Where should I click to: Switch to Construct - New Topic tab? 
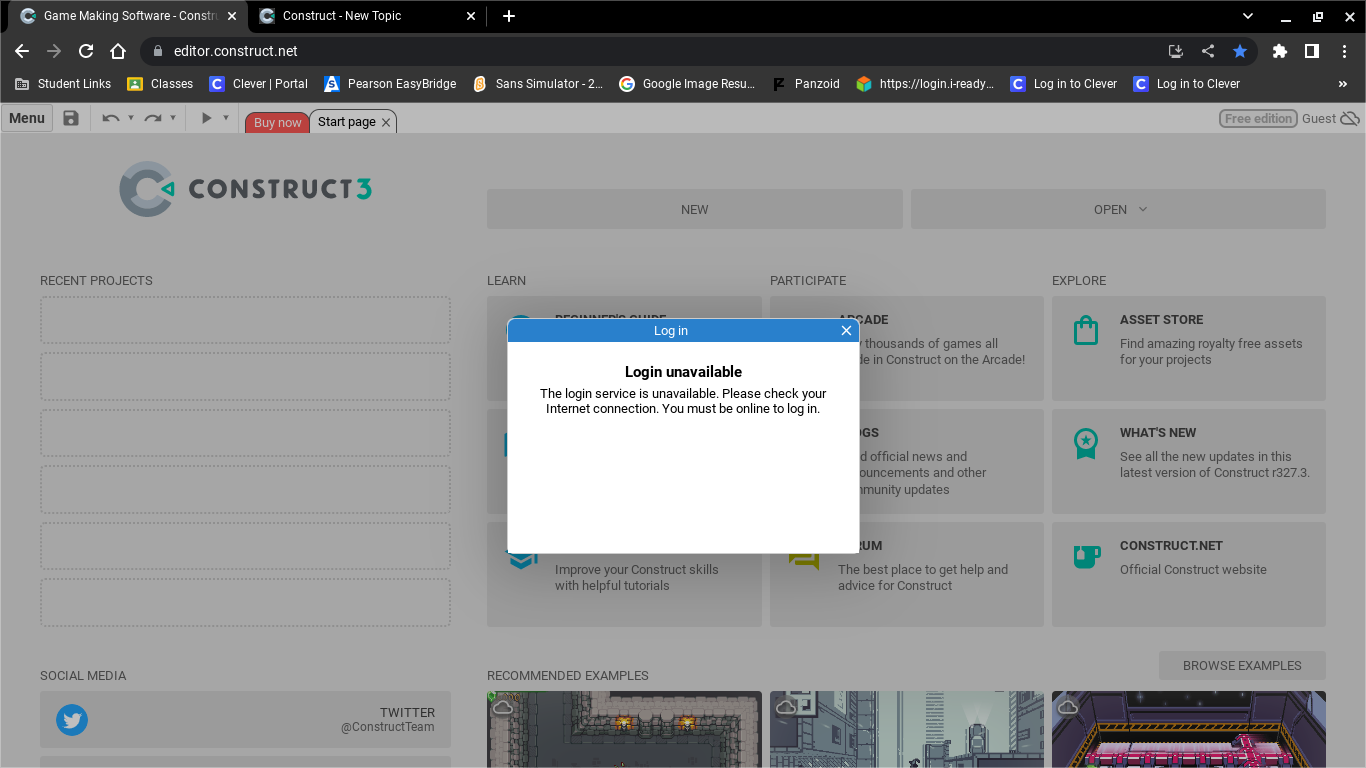pos(366,16)
